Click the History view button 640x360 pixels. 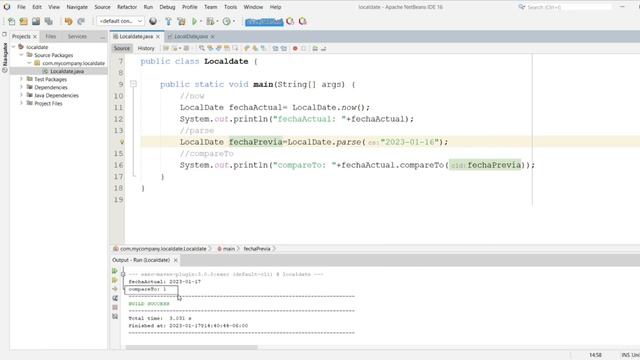tap(146, 48)
